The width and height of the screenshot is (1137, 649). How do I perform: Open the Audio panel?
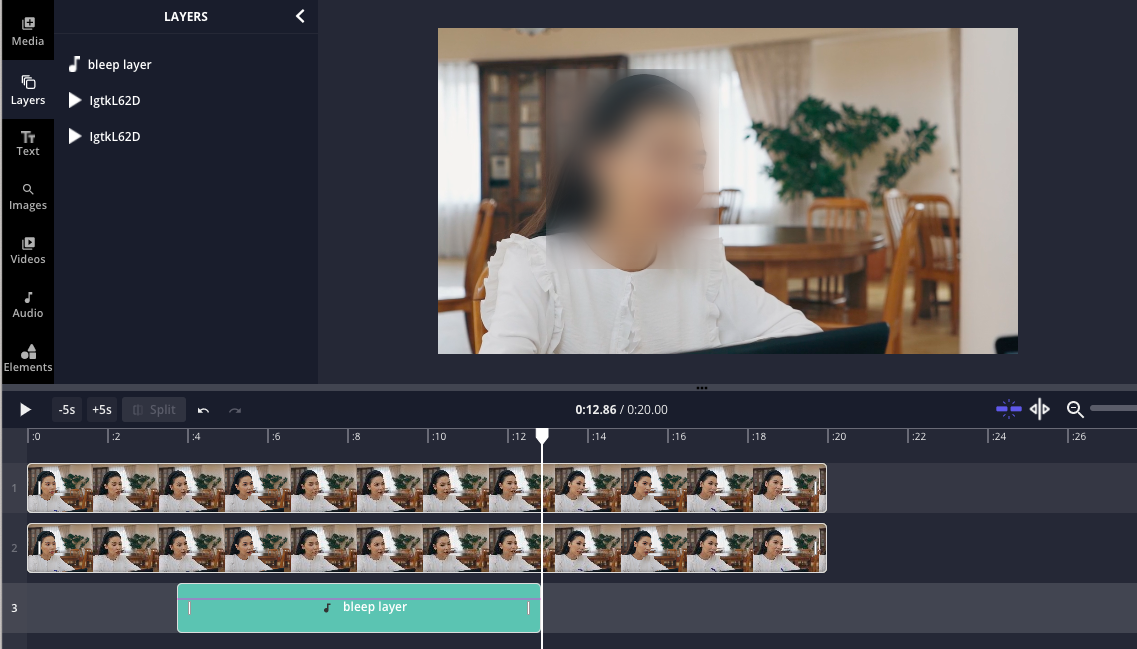point(27,304)
